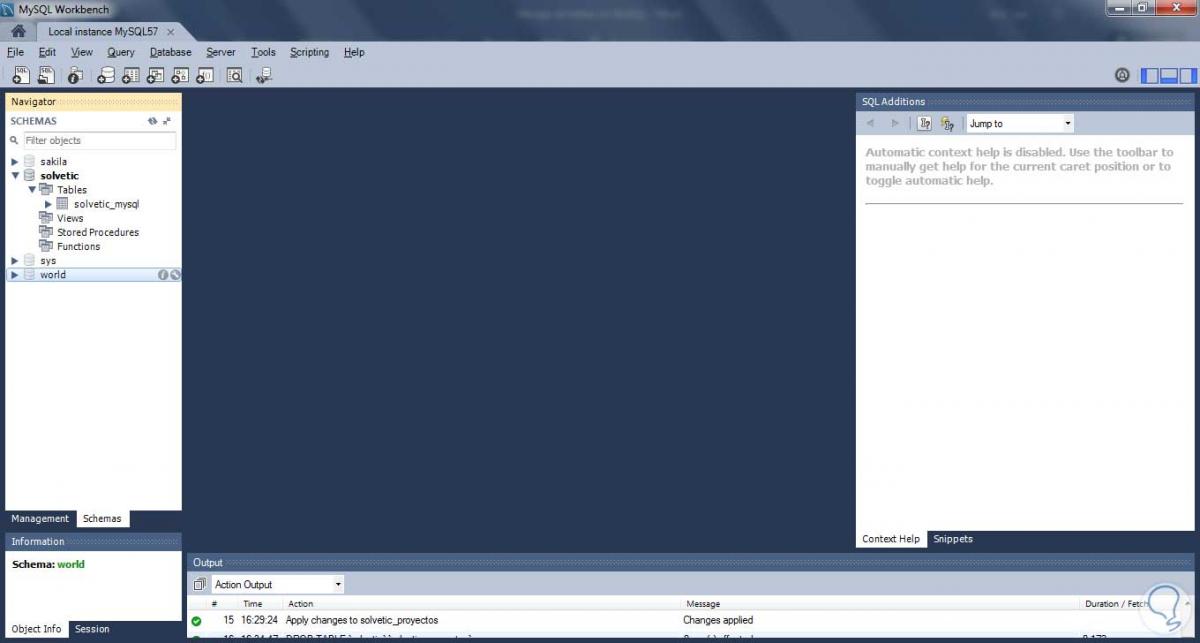Expand the sys schema
This screenshot has width=1200, height=643.
pos(14,260)
